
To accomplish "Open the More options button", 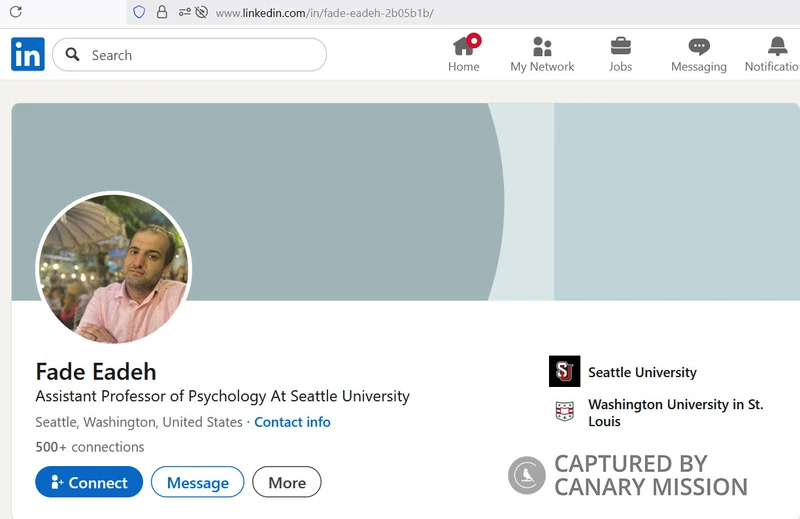I will 287,482.
